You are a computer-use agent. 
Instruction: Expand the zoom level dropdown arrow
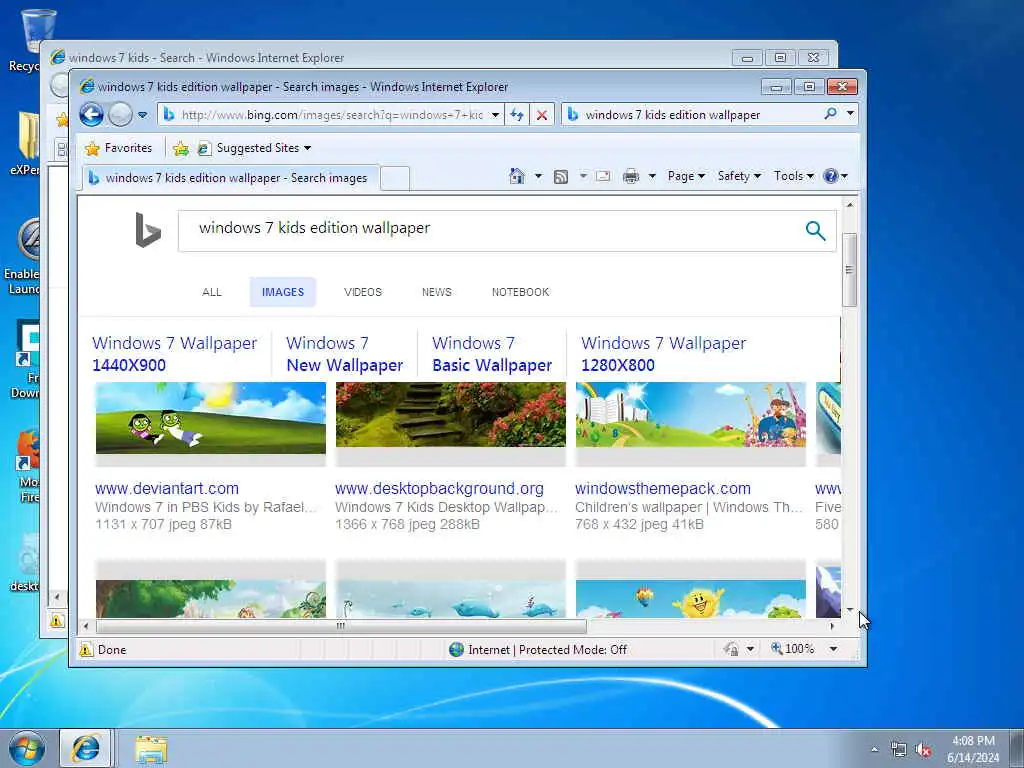click(x=833, y=649)
